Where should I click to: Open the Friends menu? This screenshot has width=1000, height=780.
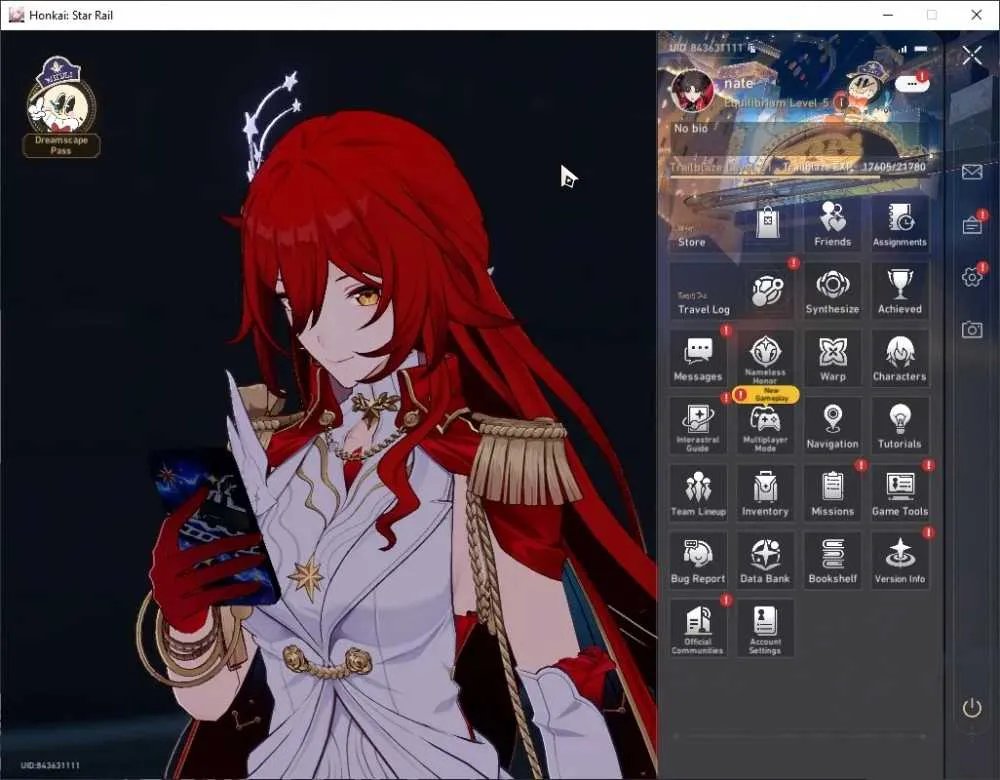pos(832,224)
